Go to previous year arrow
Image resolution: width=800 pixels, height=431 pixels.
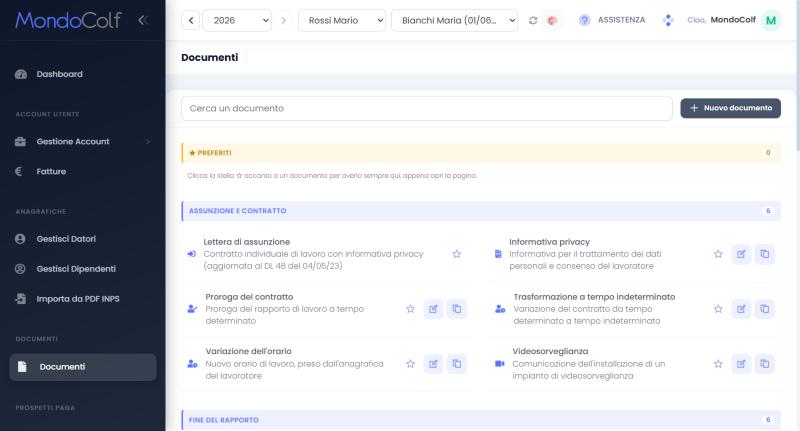pos(191,20)
